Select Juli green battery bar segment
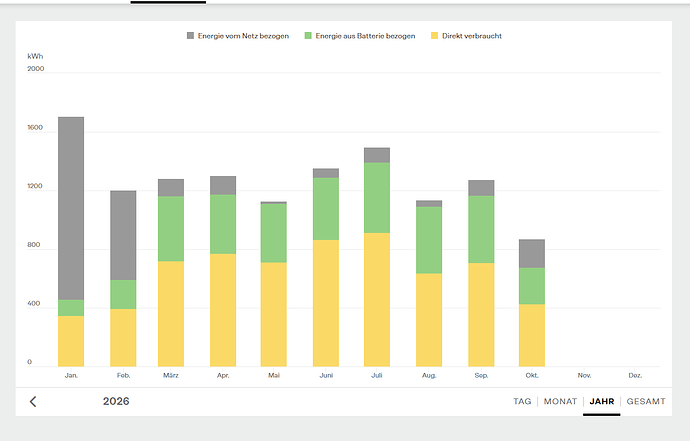Image resolution: width=690 pixels, height=441 pixels. tap(377, 198)
